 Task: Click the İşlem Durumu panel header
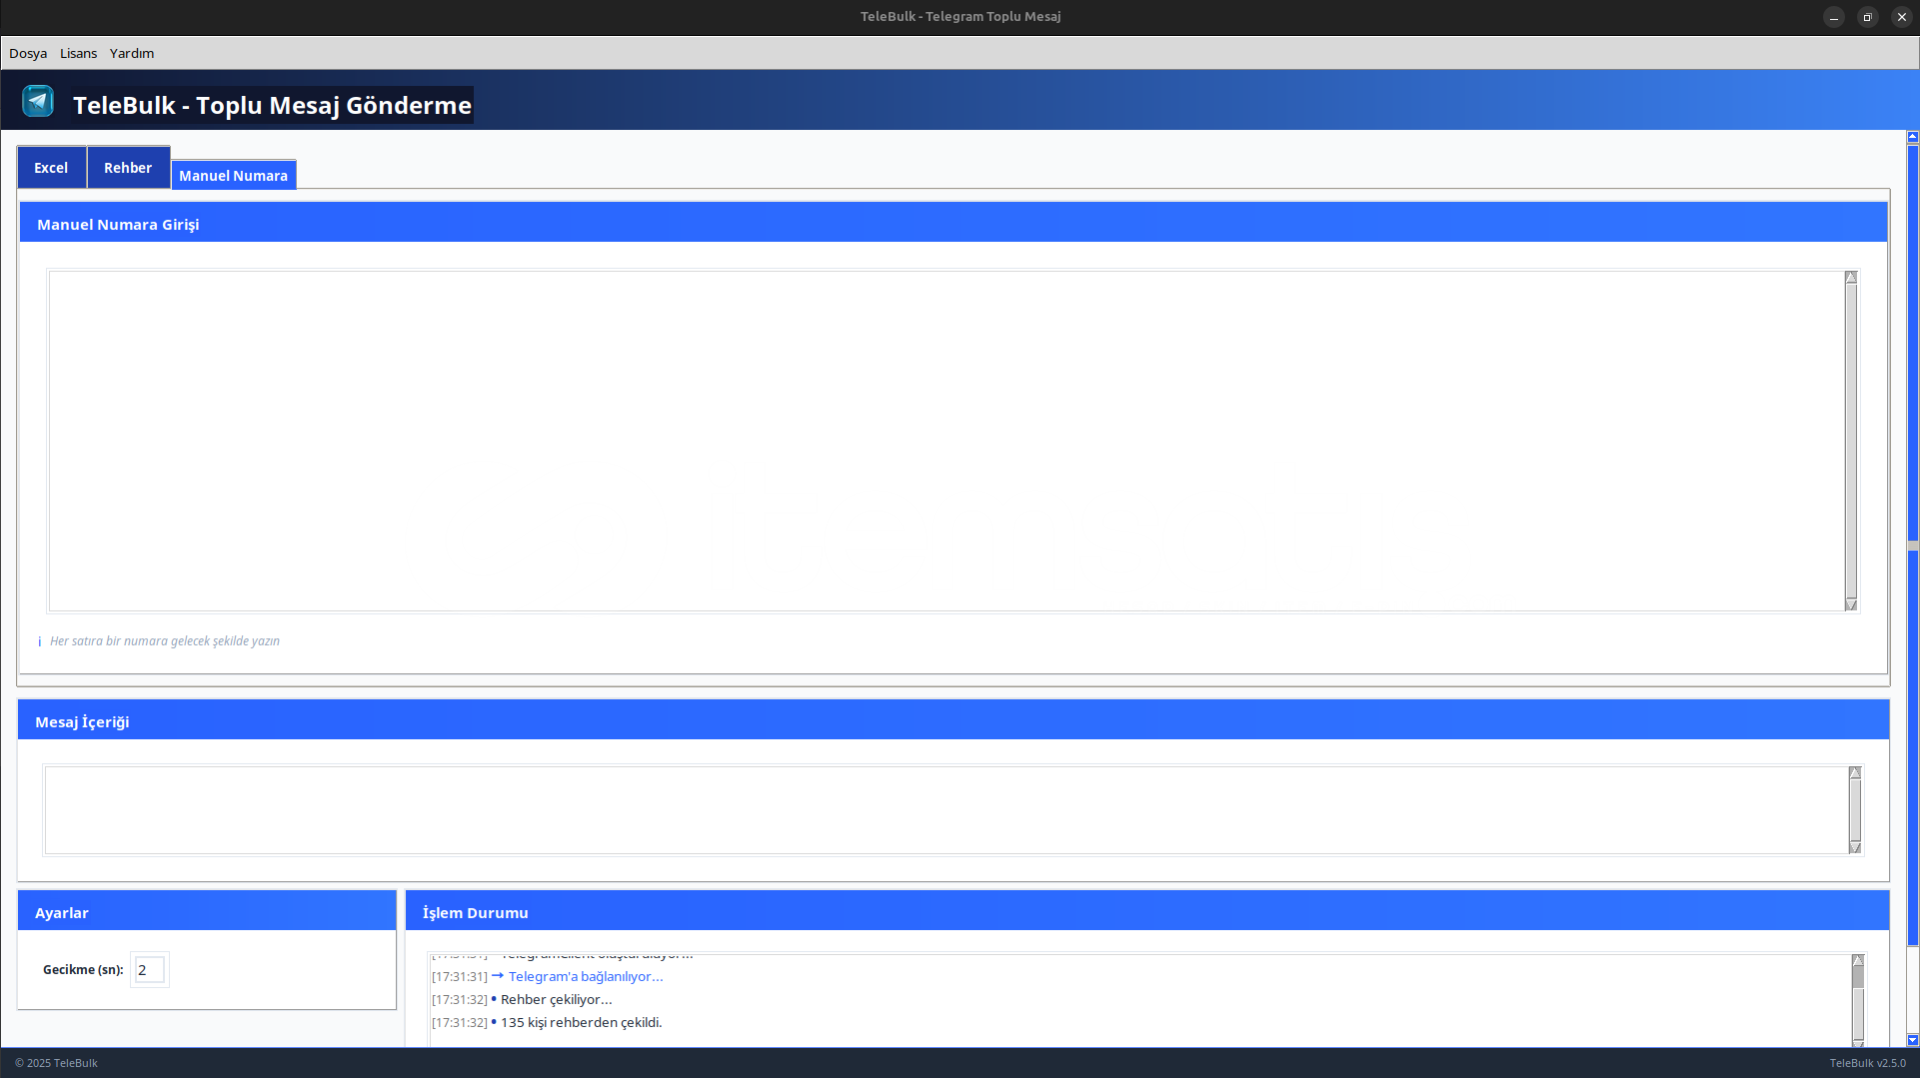click(x=1147, y=911)
